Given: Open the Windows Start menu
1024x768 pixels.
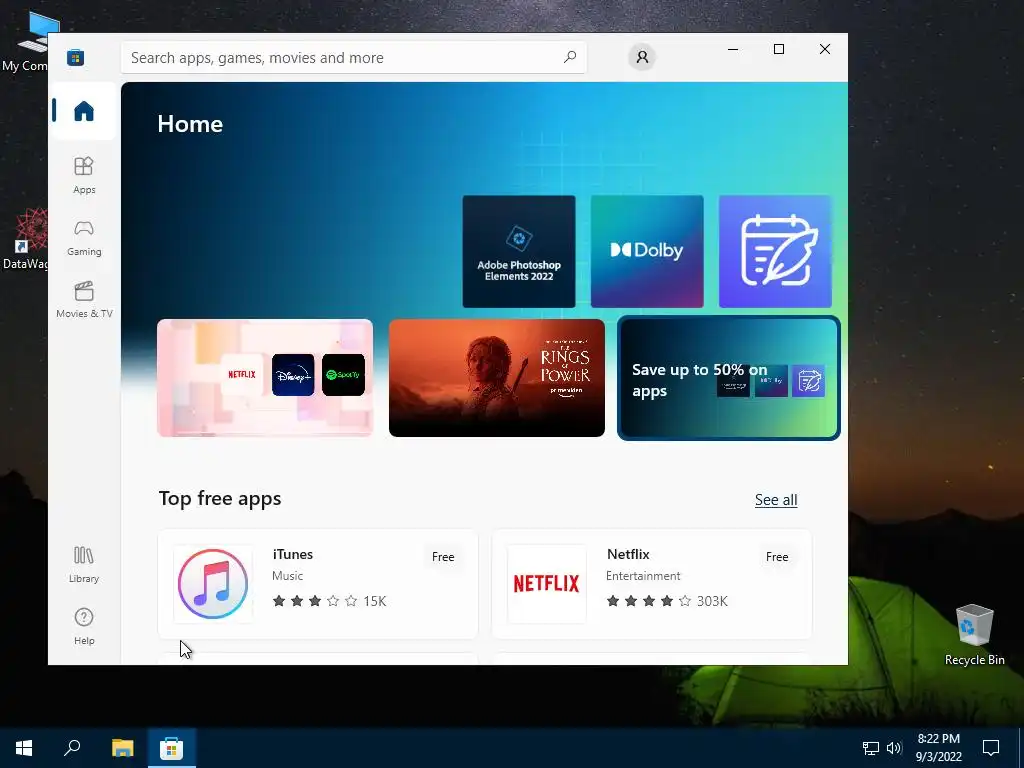Looking at the screenshot, I should 24,748.
